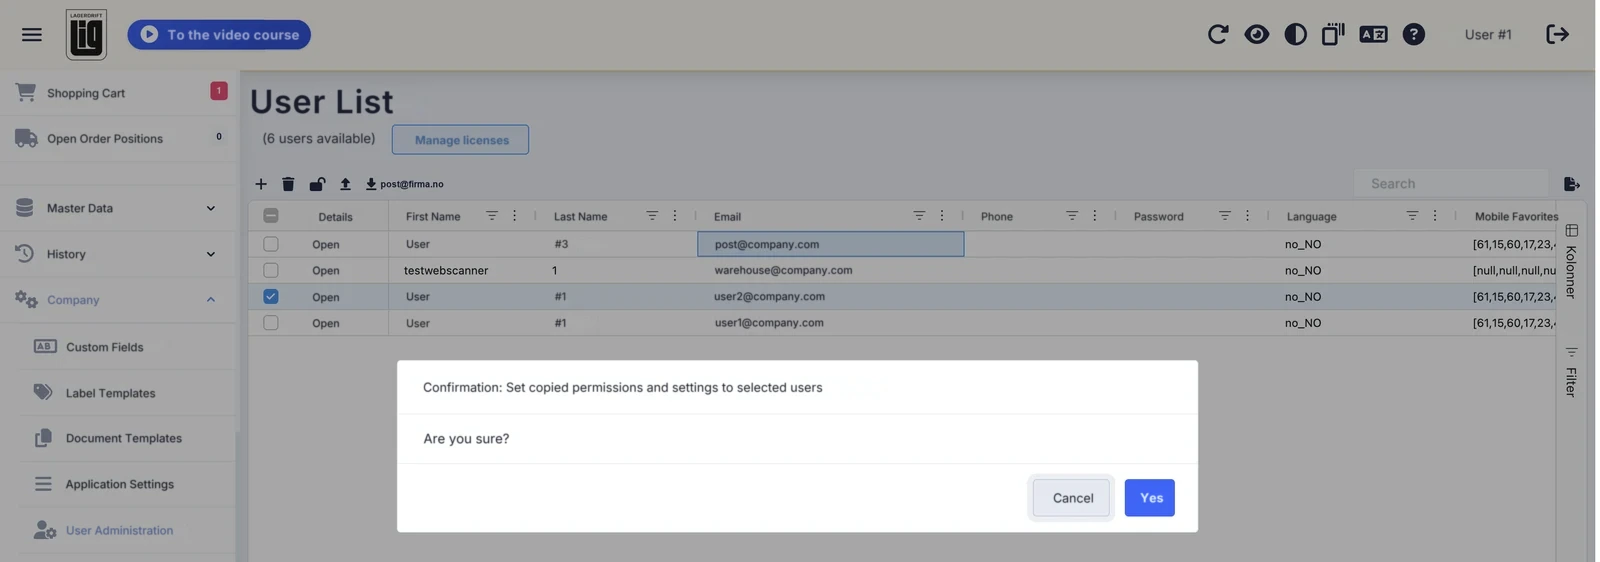This screenshot has height=562, width=1600.
Task: Cancel the confirmation dialog
Action: point(1072,498)
